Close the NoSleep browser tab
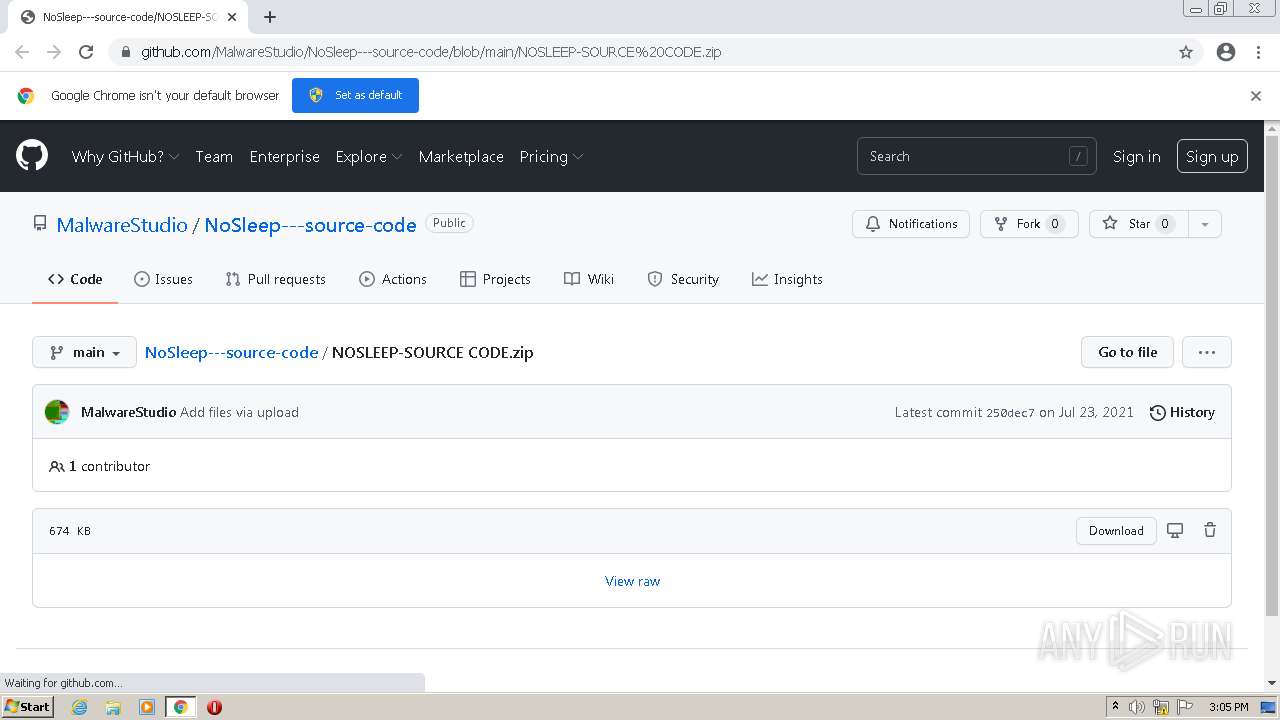The height and width of the screenshot is (720, 1280). click(232, 17)
